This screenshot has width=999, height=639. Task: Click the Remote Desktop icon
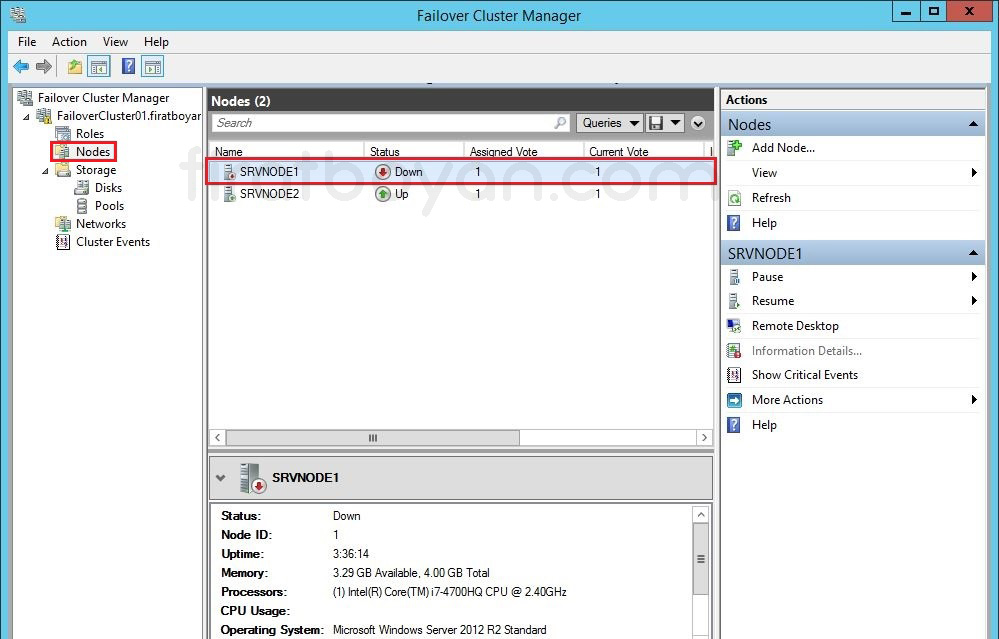(734, 326)
